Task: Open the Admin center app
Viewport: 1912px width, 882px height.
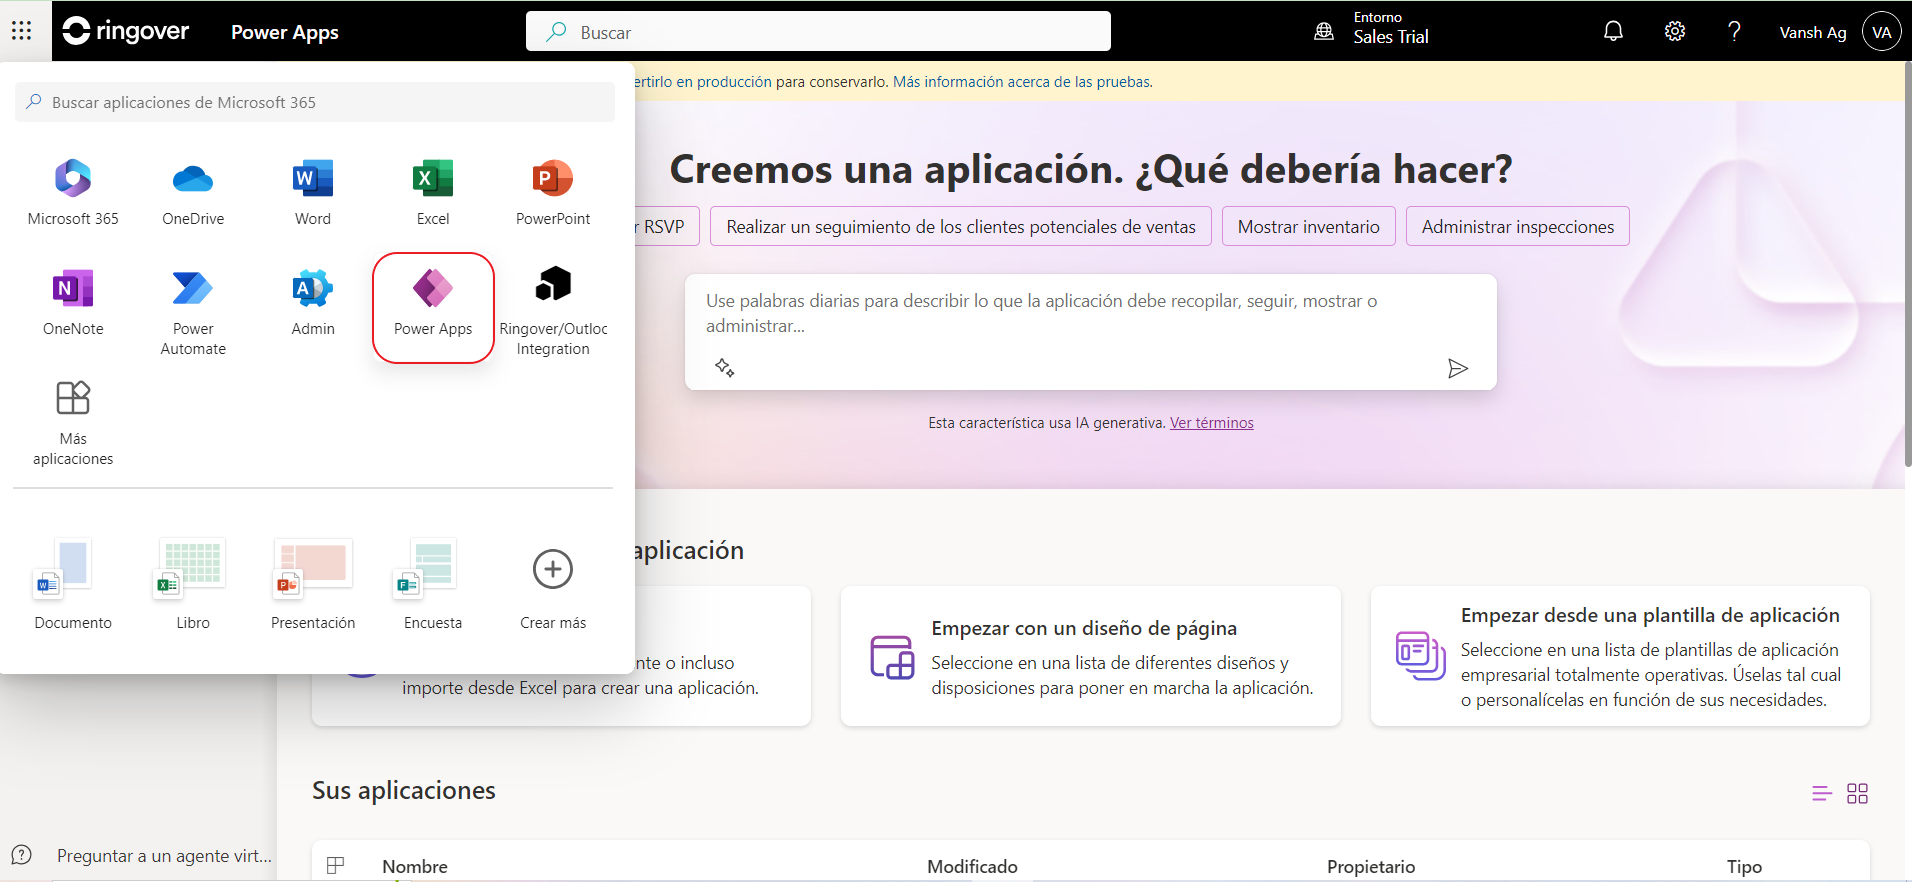Action: pos(313,302)
